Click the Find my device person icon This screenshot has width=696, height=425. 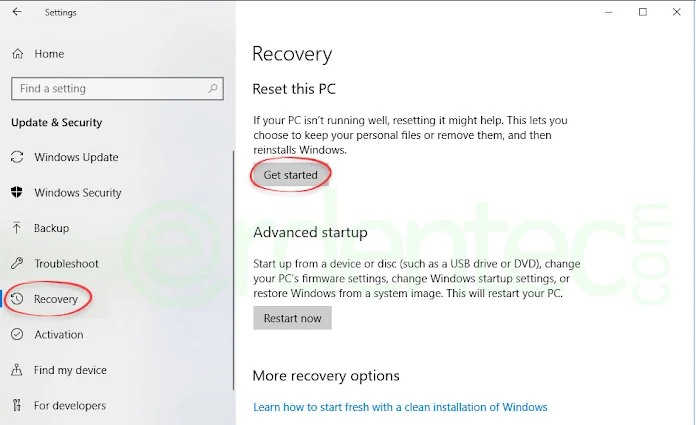click(17, 369)
